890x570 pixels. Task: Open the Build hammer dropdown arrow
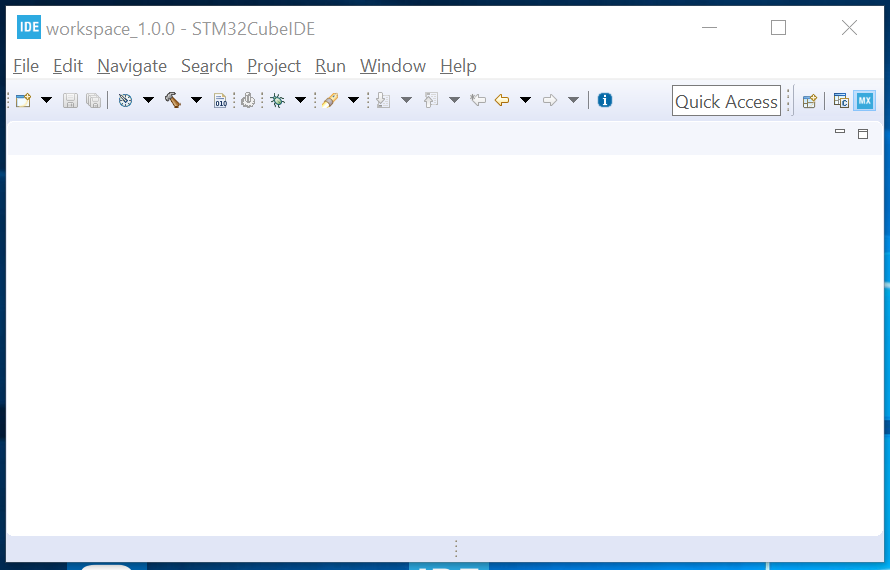click(196, 100)
